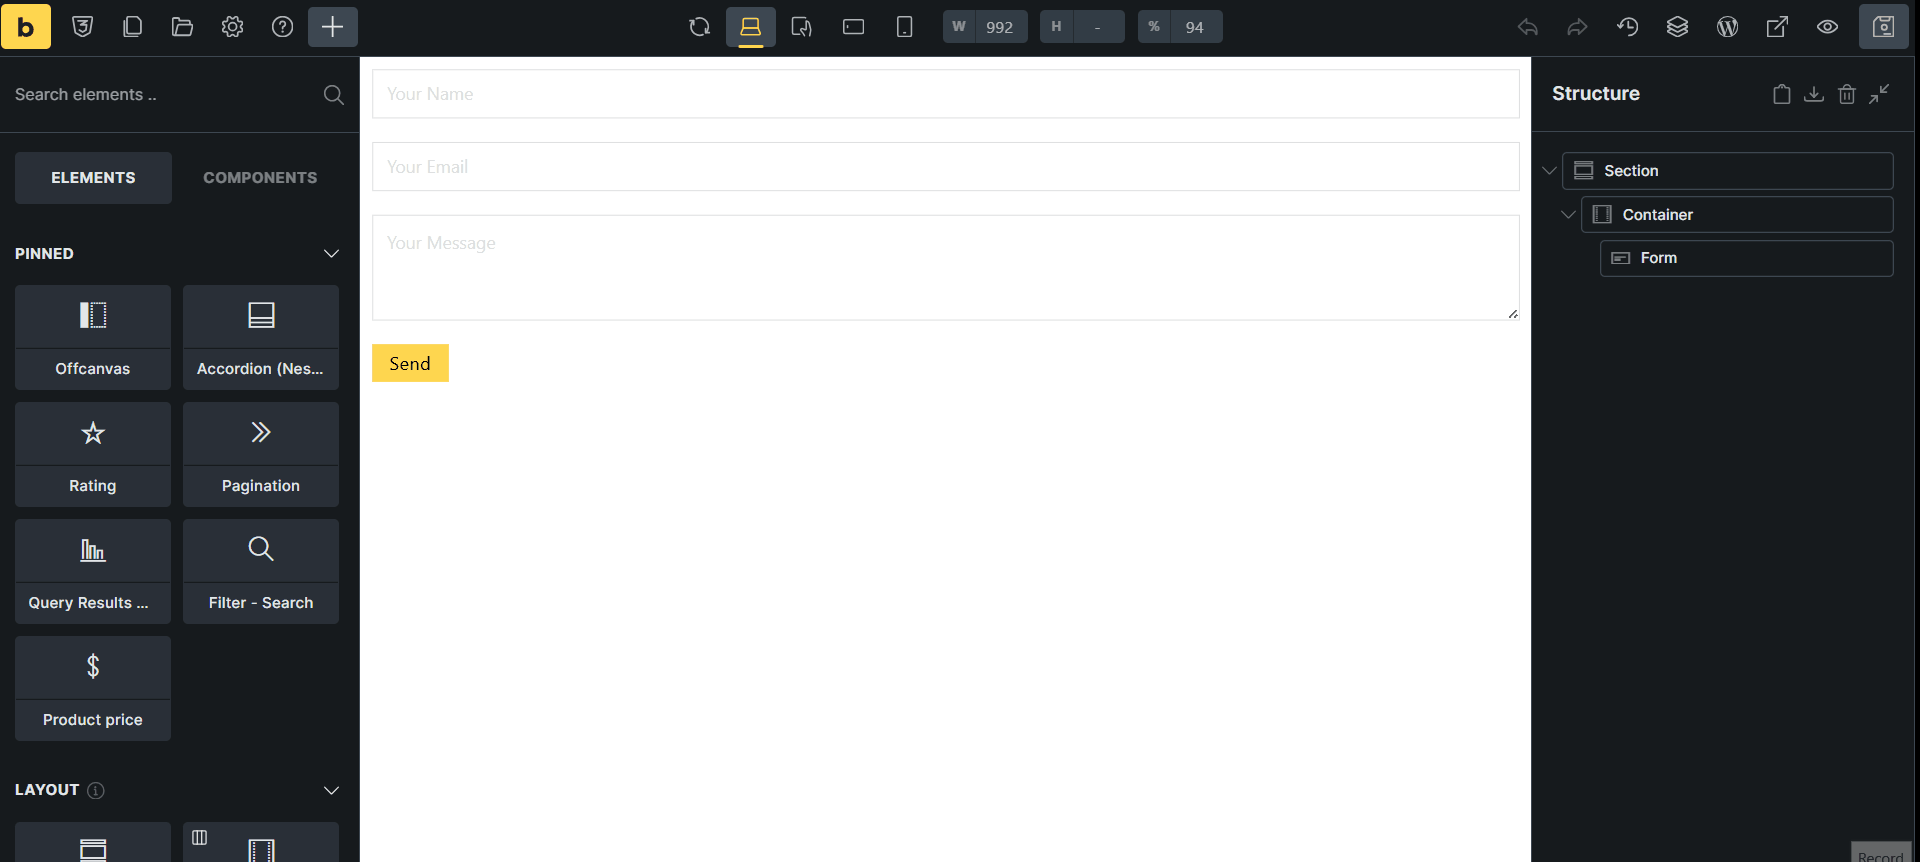
Task: Open the pages icon in toolbar
Action: click(133, 27)
